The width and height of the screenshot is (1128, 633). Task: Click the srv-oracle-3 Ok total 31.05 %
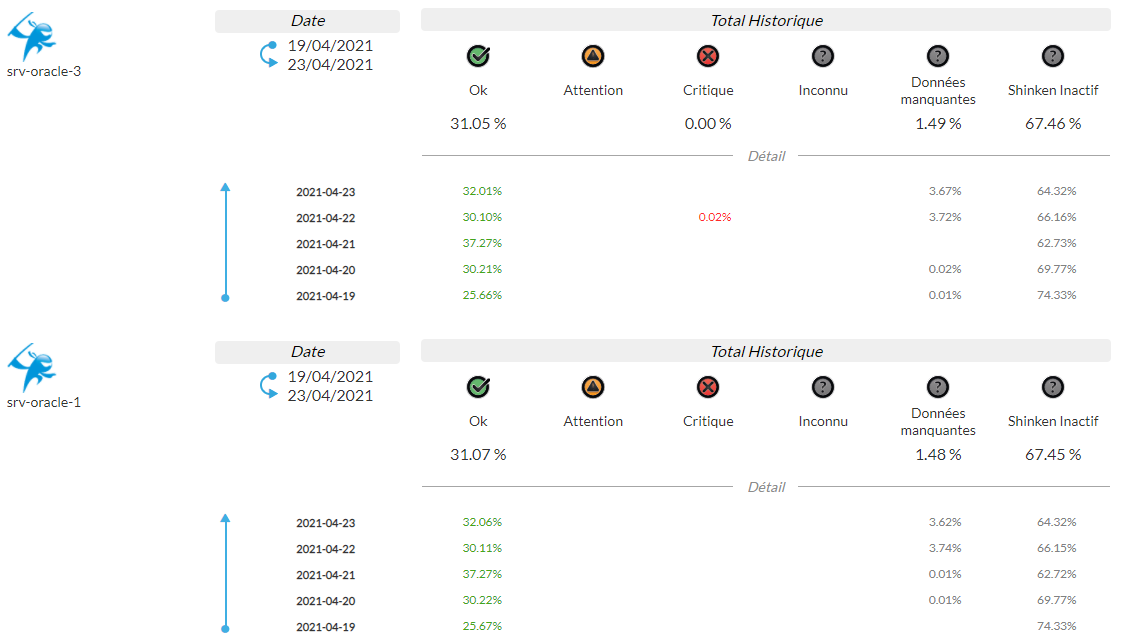[x=478, y=124]
